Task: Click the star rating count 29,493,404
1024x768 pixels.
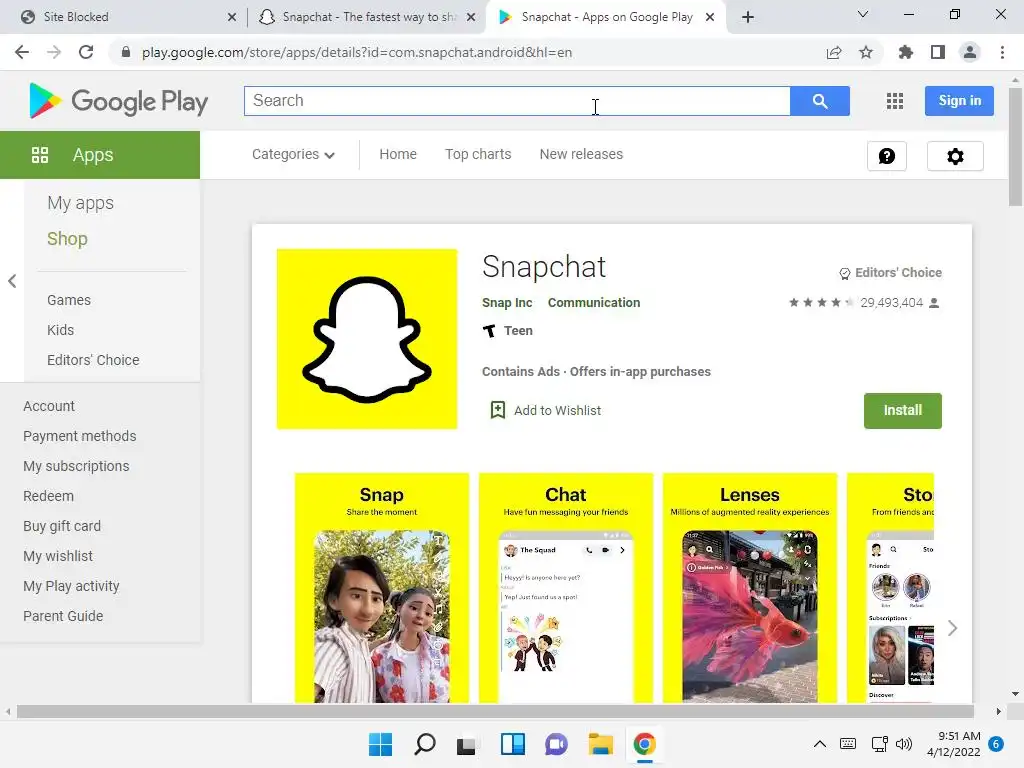Action: (x=891, y=302)
